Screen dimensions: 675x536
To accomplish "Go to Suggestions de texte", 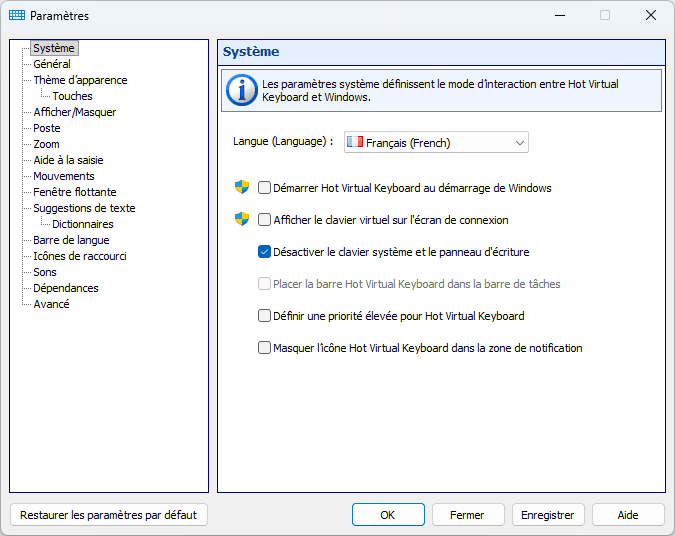I will (84, 208).
